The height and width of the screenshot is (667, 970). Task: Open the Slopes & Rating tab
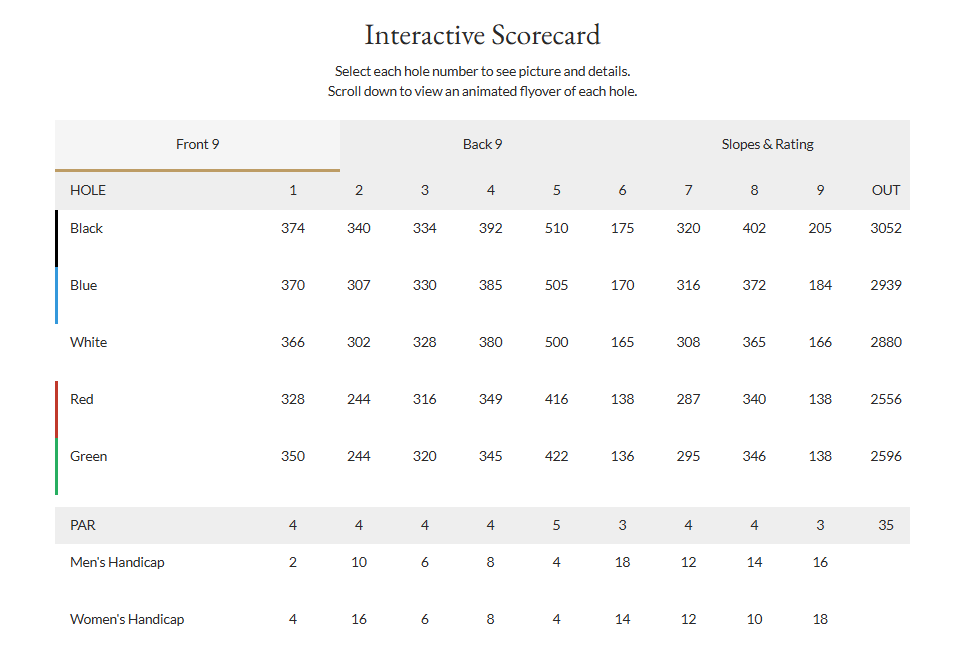point(767,144)
